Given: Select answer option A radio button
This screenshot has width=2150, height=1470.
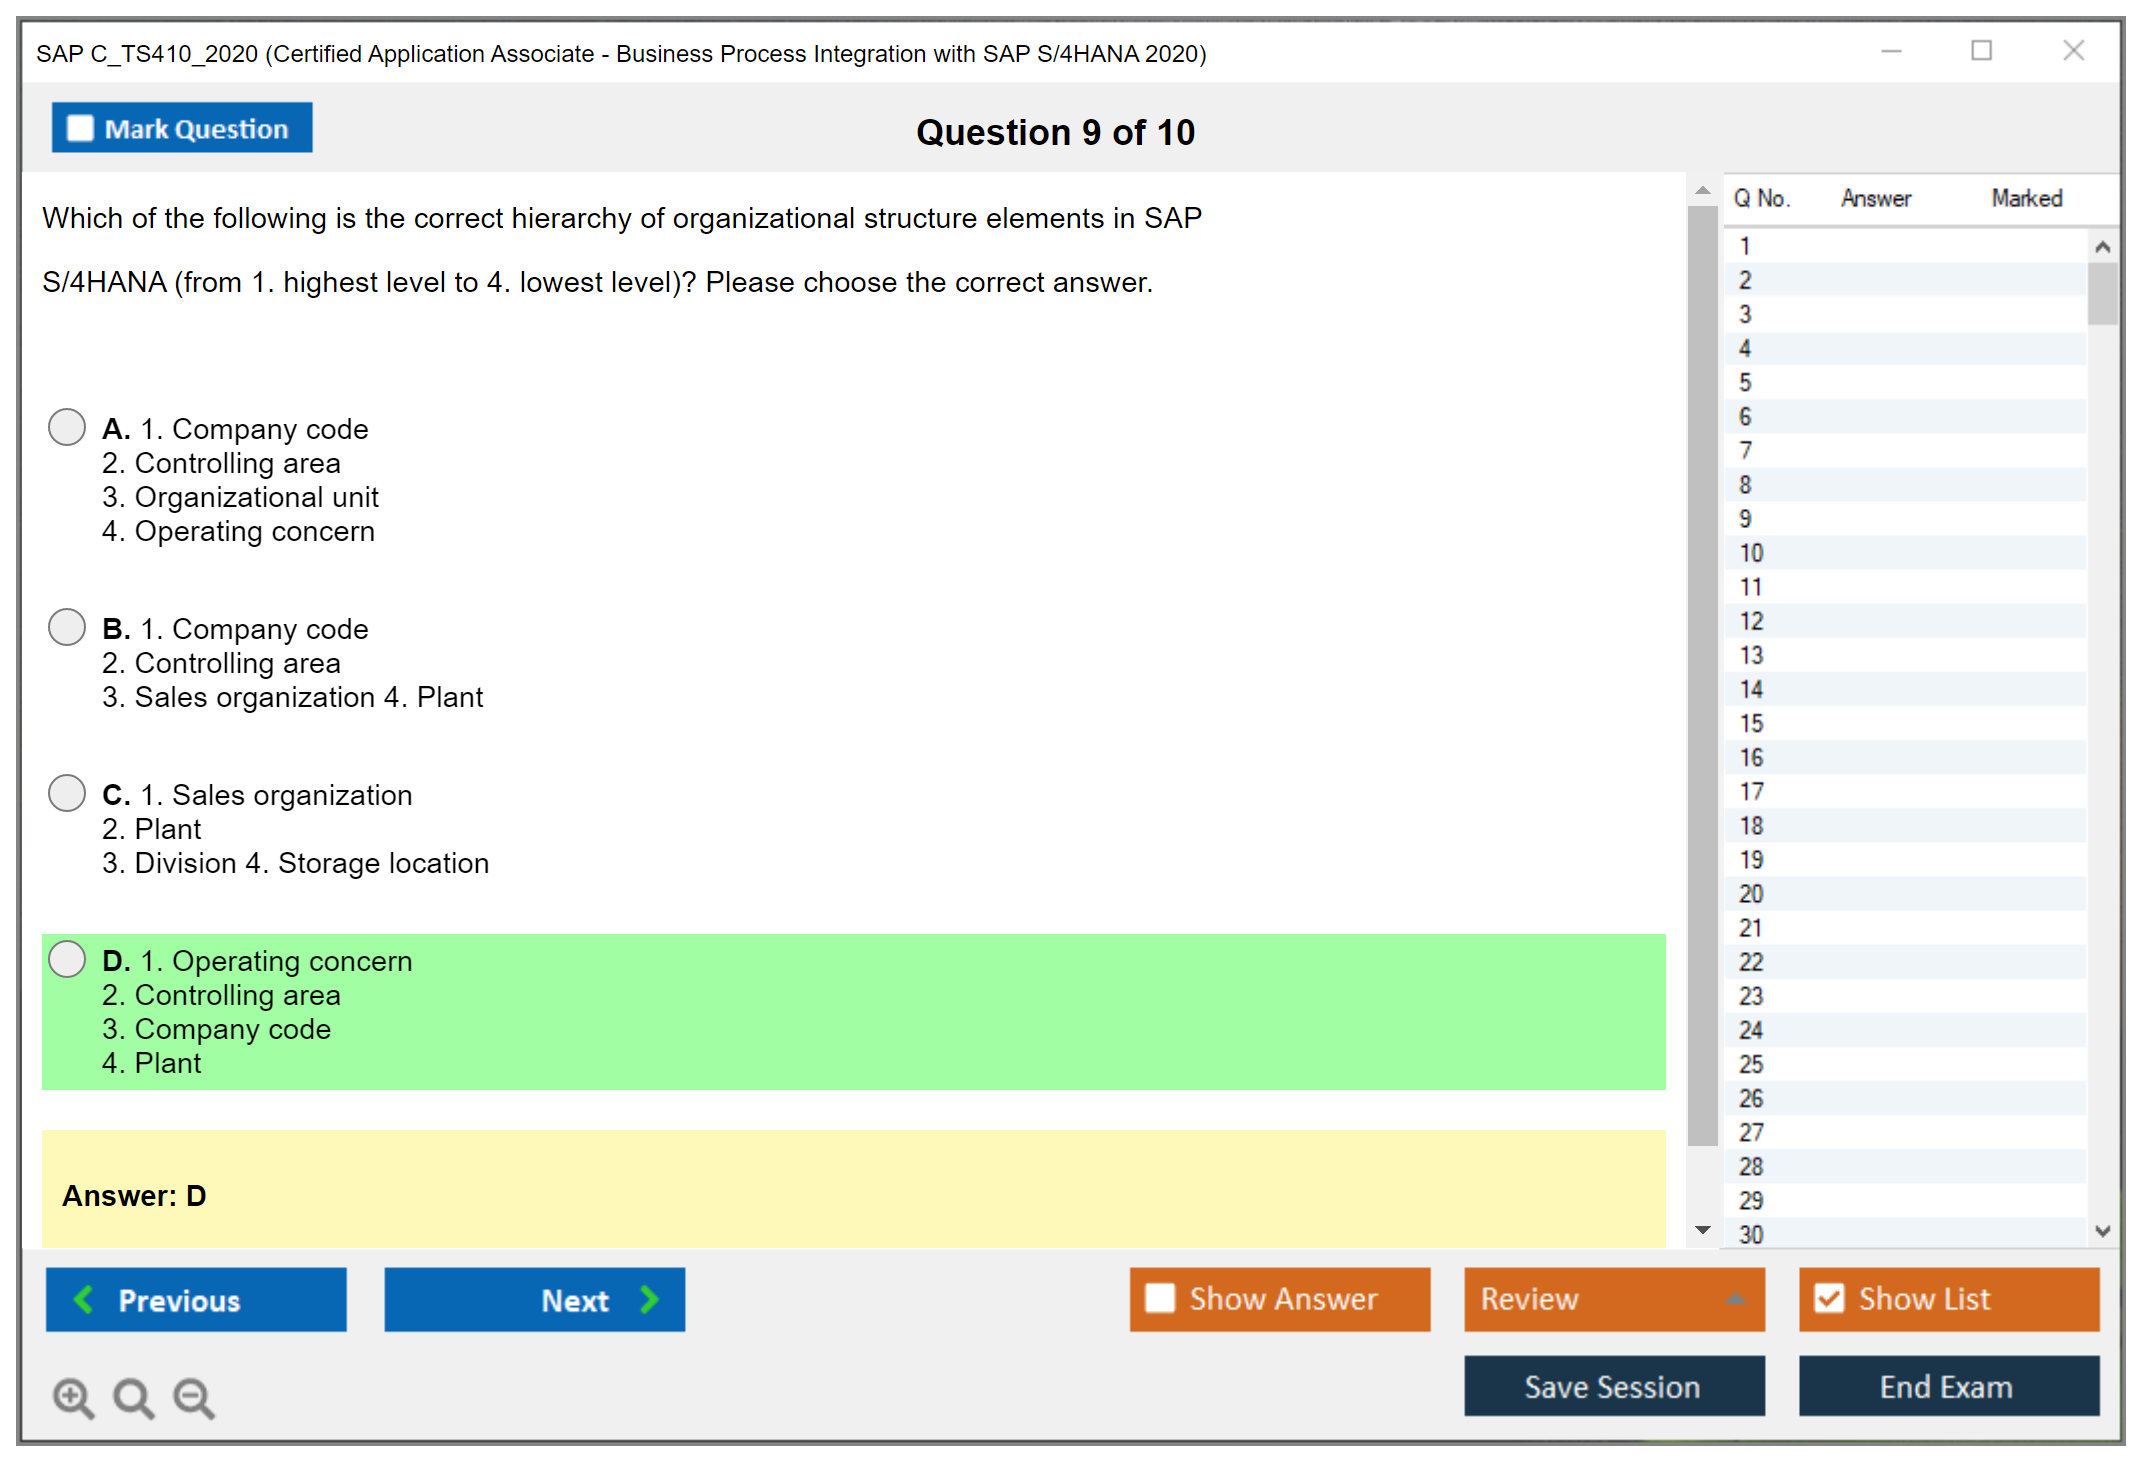Looking at the screenshot, I should coord(67,427).
